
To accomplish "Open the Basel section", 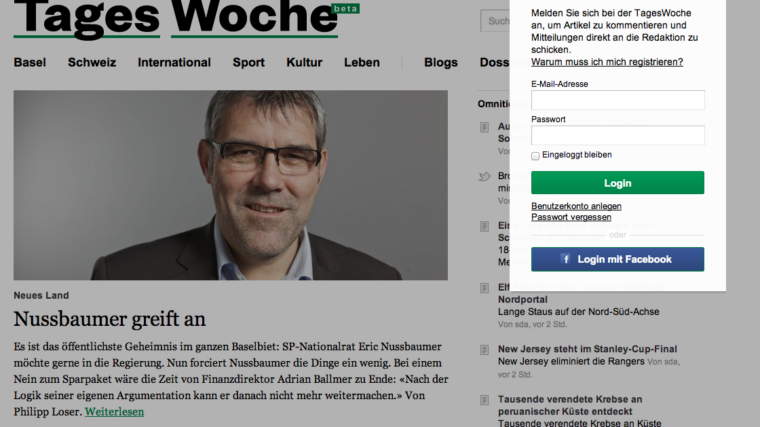I will click(x=30, y=63).
